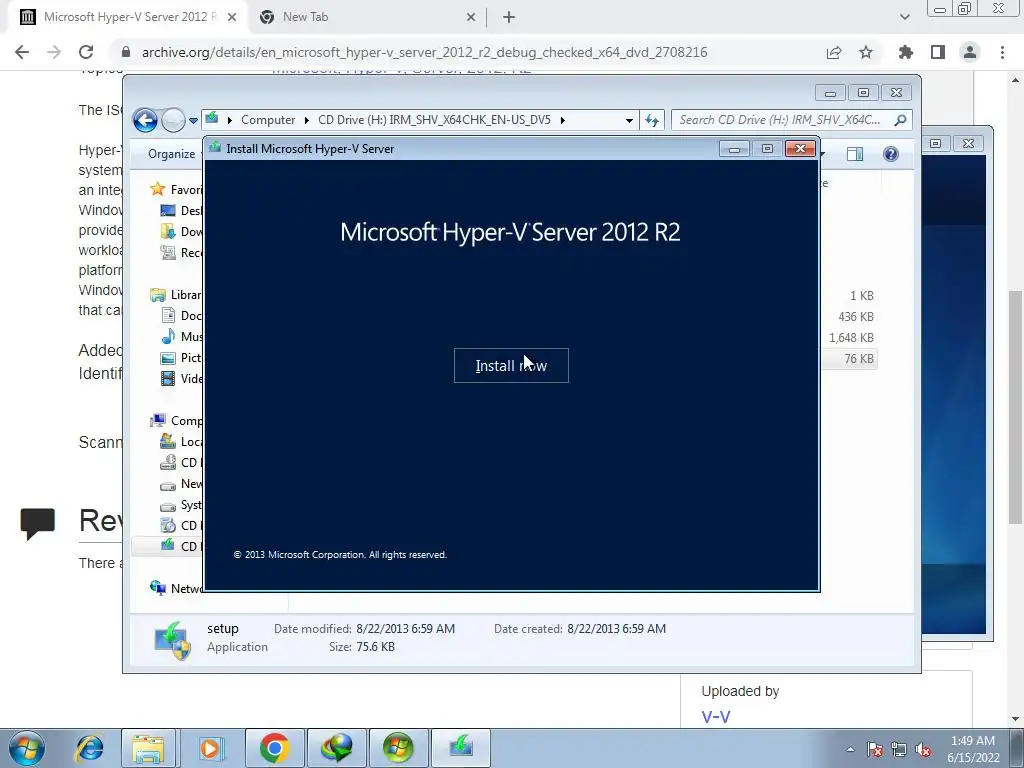Close the New Tab browser tab
Image resolution: width=1024 pixels, height=768 pixels.
pyautogui.click(x=471, y=17)
